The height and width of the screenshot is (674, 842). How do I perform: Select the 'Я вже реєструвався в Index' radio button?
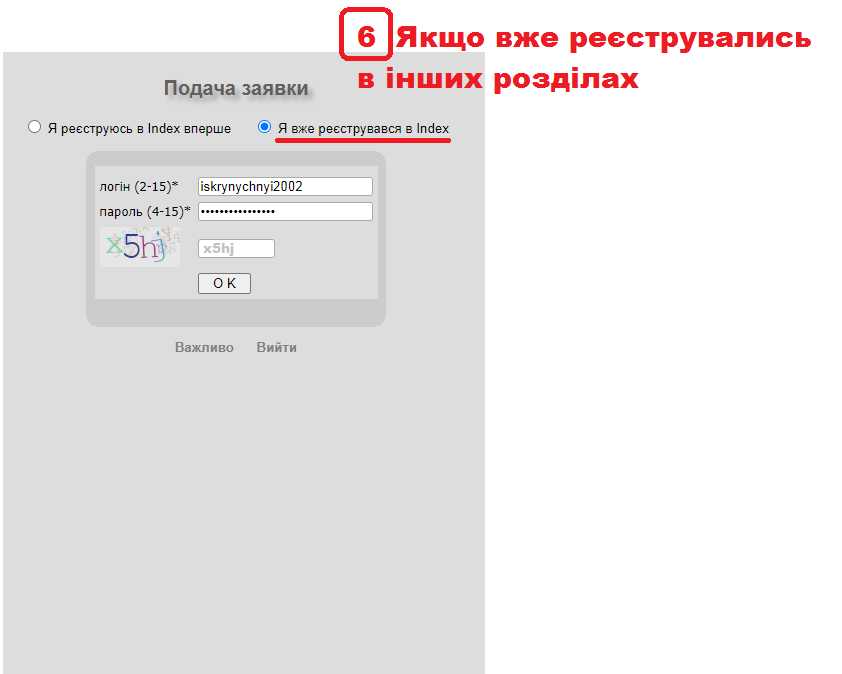point(264,127)
